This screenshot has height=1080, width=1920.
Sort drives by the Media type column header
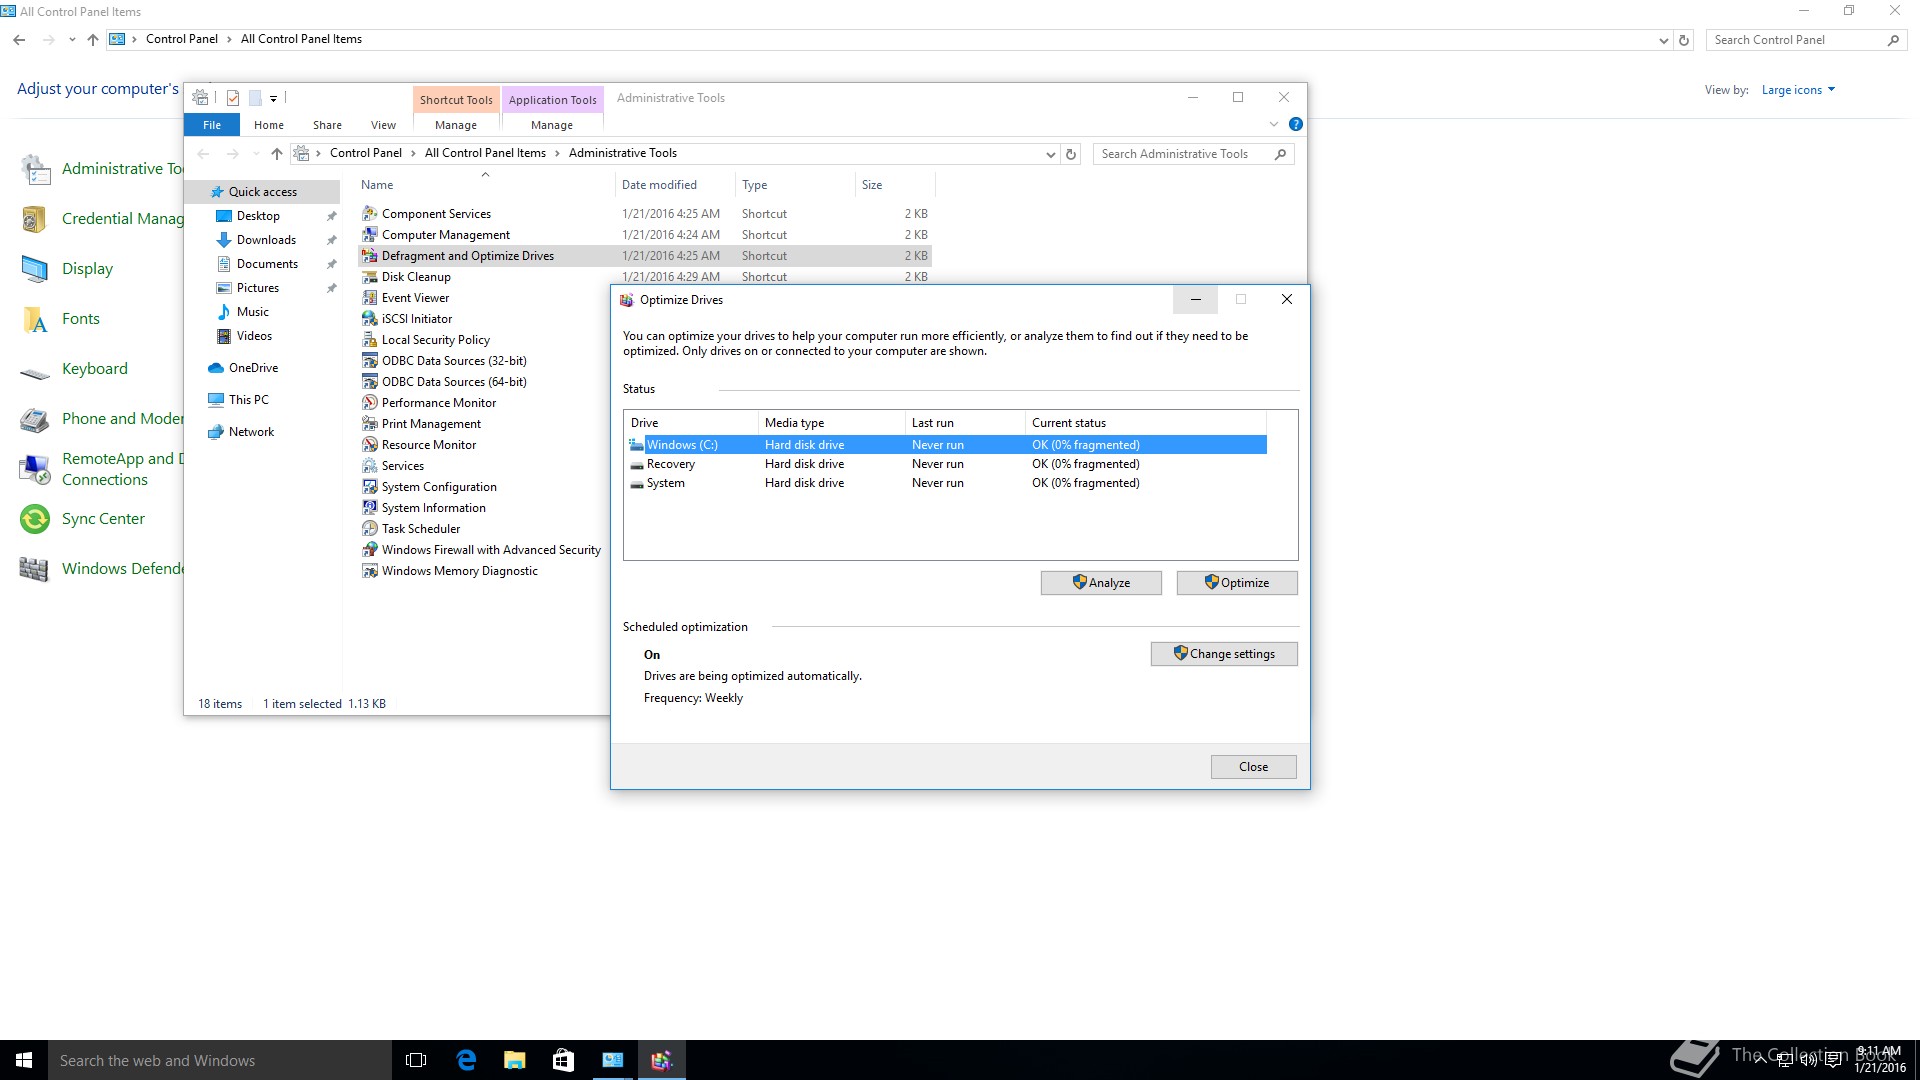831,423
